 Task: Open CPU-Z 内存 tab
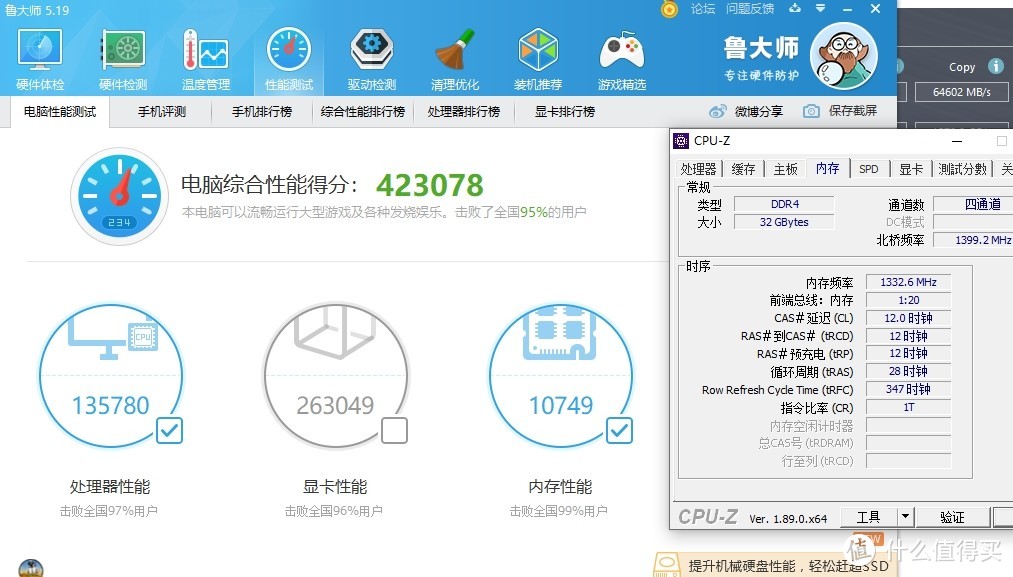tap(828, 169)
